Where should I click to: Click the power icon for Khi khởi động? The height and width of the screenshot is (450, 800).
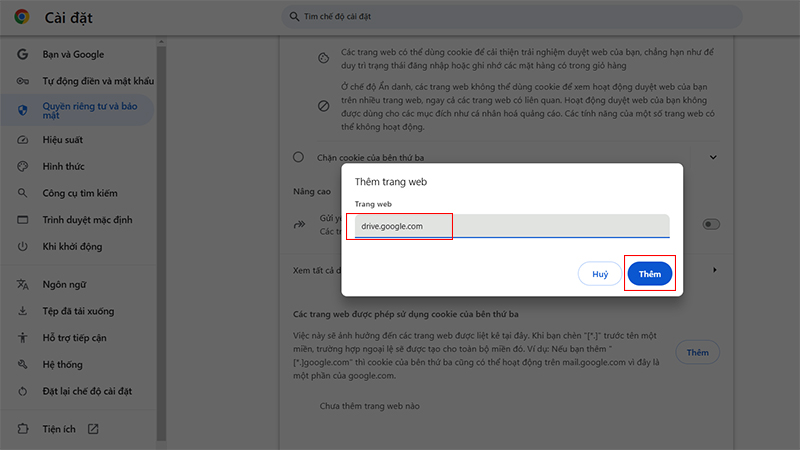point(22,246)
